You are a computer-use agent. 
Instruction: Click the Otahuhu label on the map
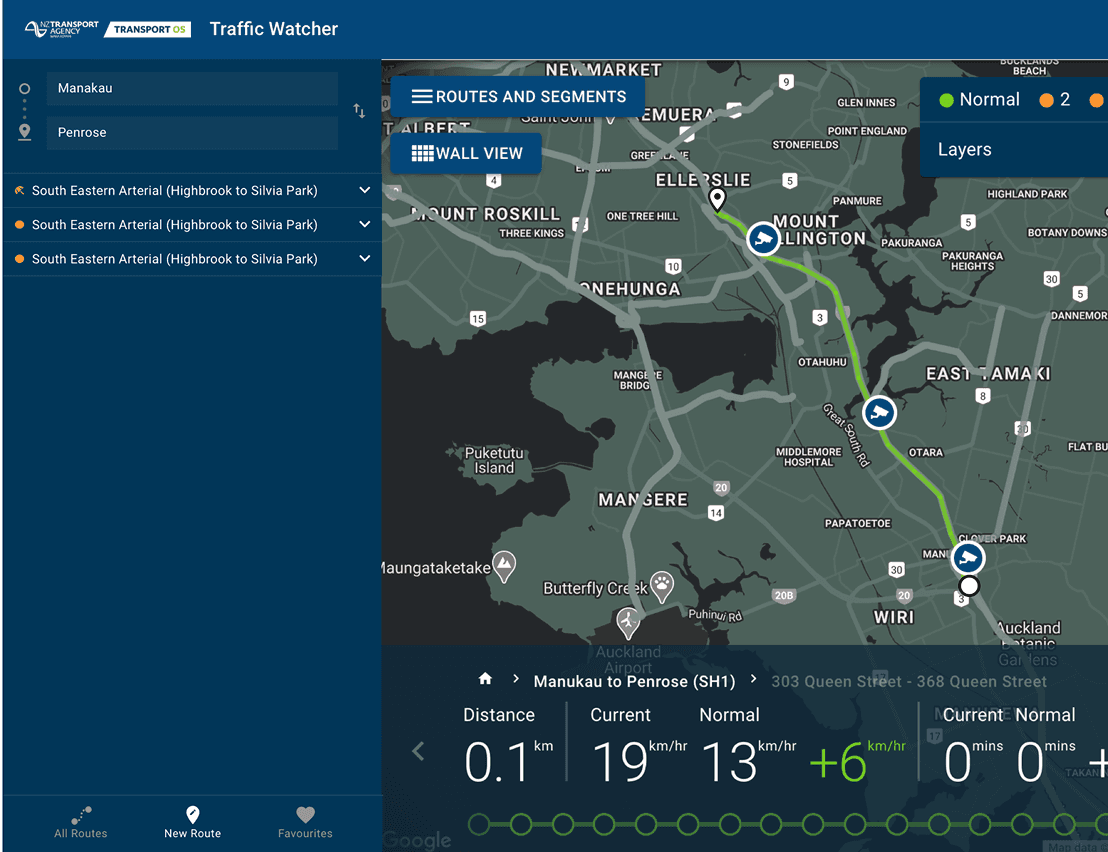click(x=822, y=362)
